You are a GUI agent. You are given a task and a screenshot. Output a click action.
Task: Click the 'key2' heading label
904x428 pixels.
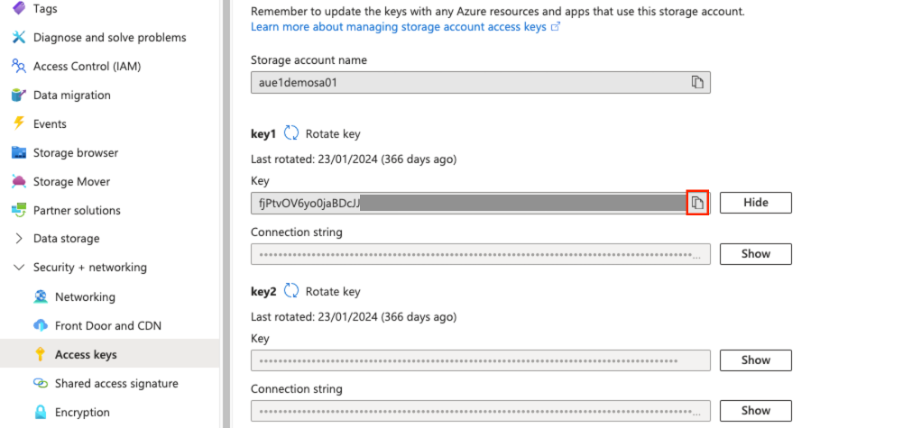(x=263, y=291)
